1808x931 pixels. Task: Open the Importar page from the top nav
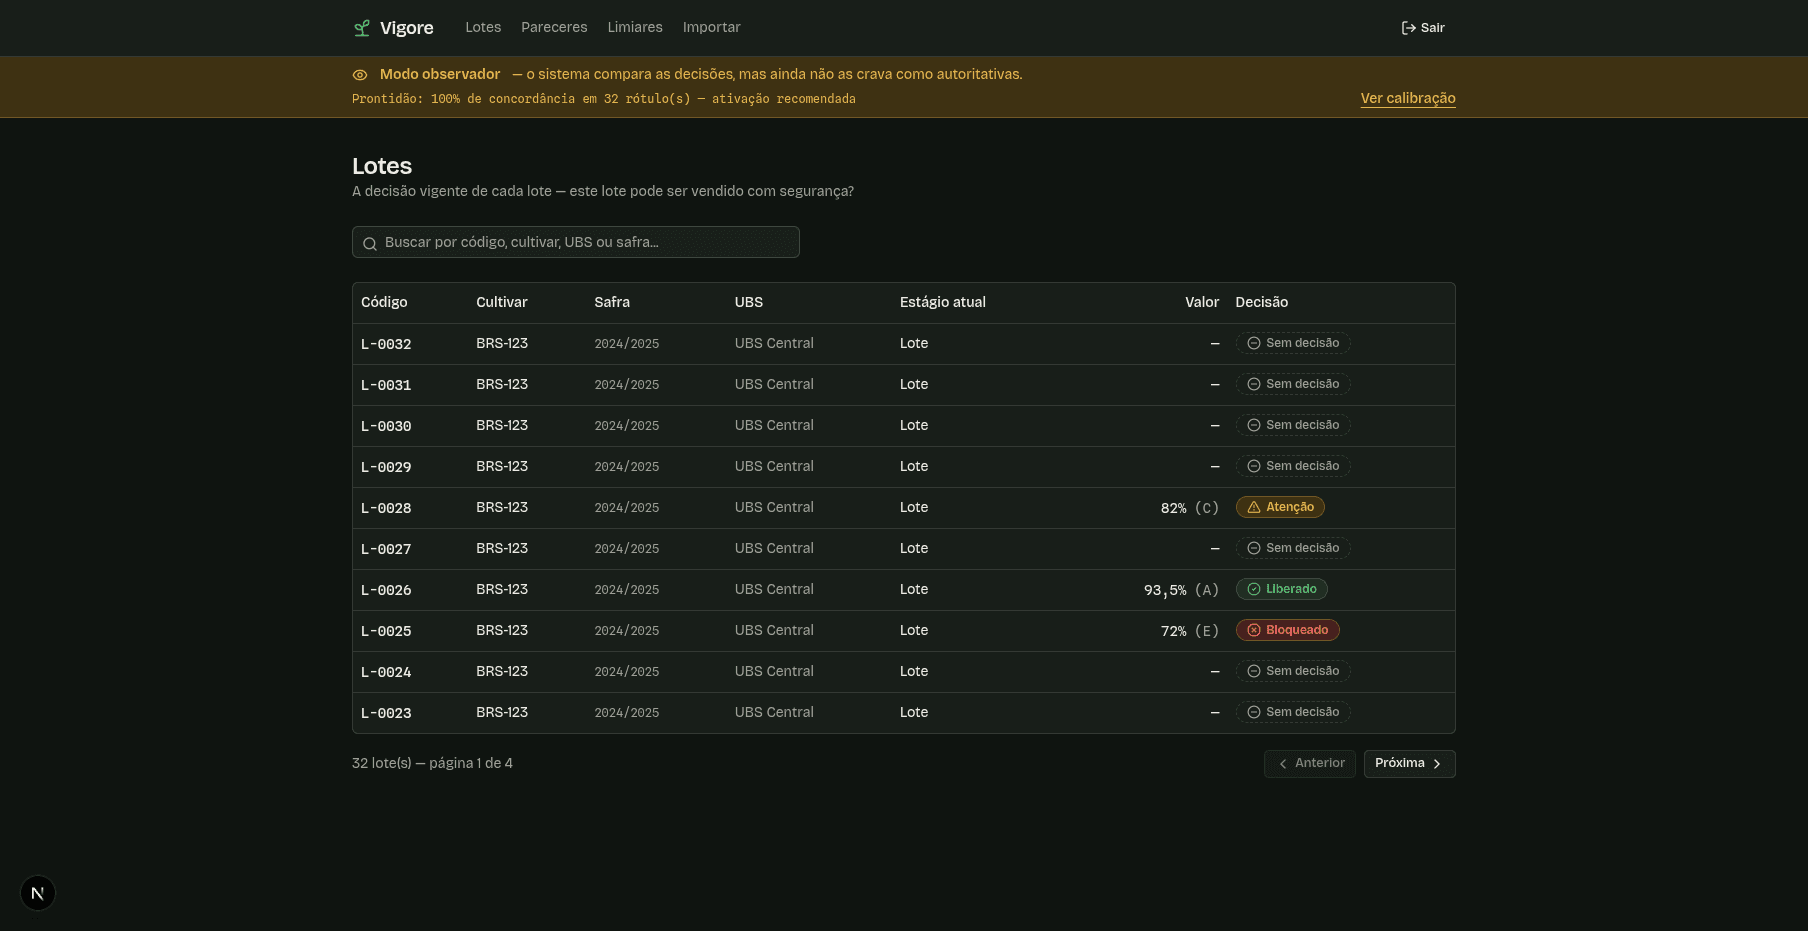pyautogui.click(x=712, y=28)
